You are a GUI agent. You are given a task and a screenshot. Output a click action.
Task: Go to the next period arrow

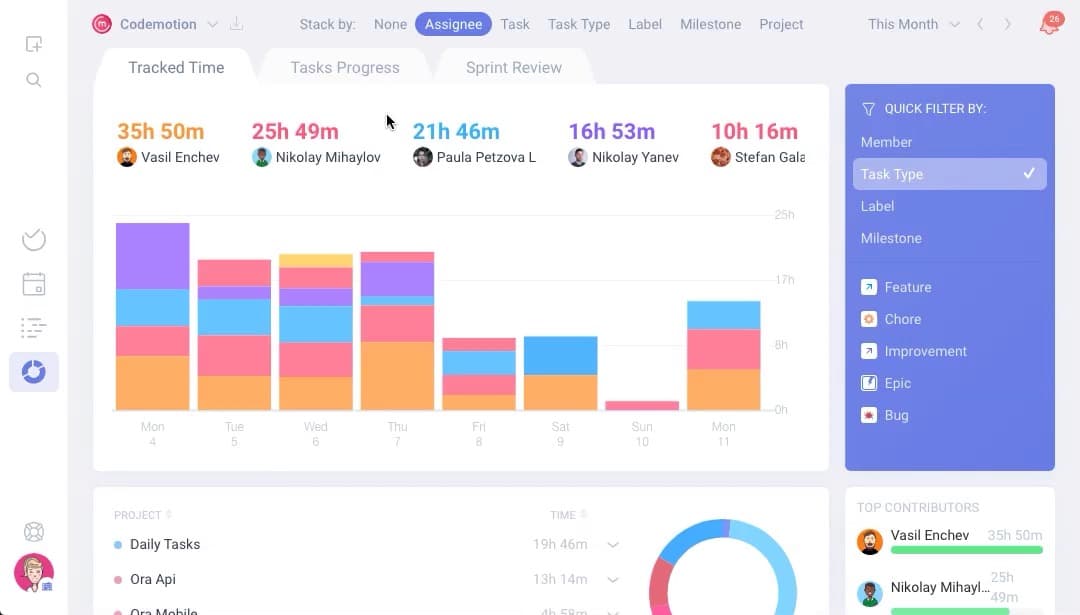click(1008, 24)
